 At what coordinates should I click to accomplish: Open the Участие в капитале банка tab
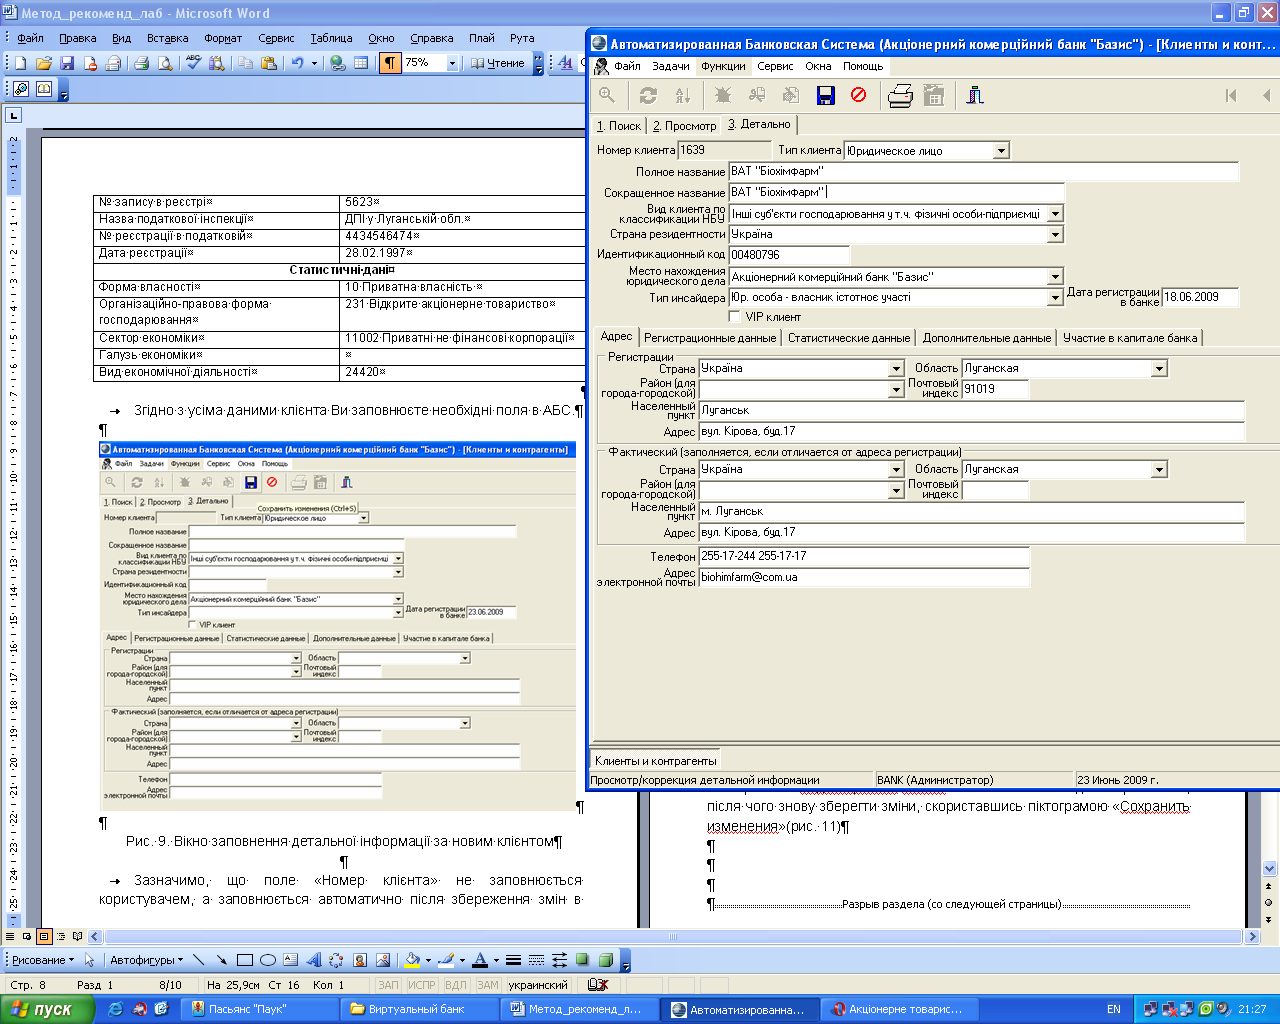click(x=1130, y=338)
